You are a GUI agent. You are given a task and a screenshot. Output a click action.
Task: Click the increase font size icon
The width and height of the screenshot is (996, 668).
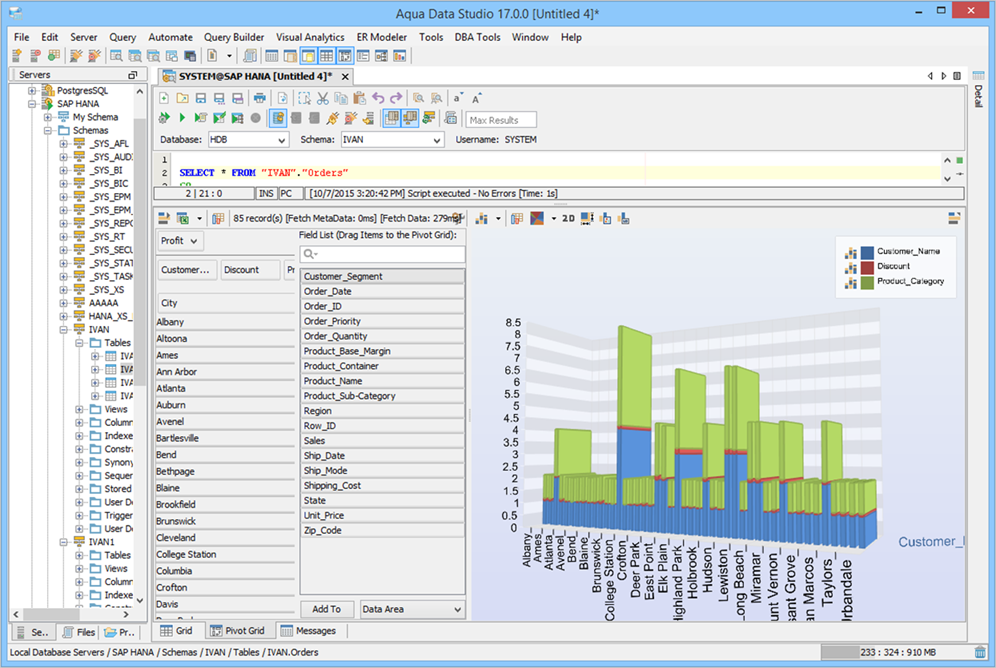(x=476, y=98)
